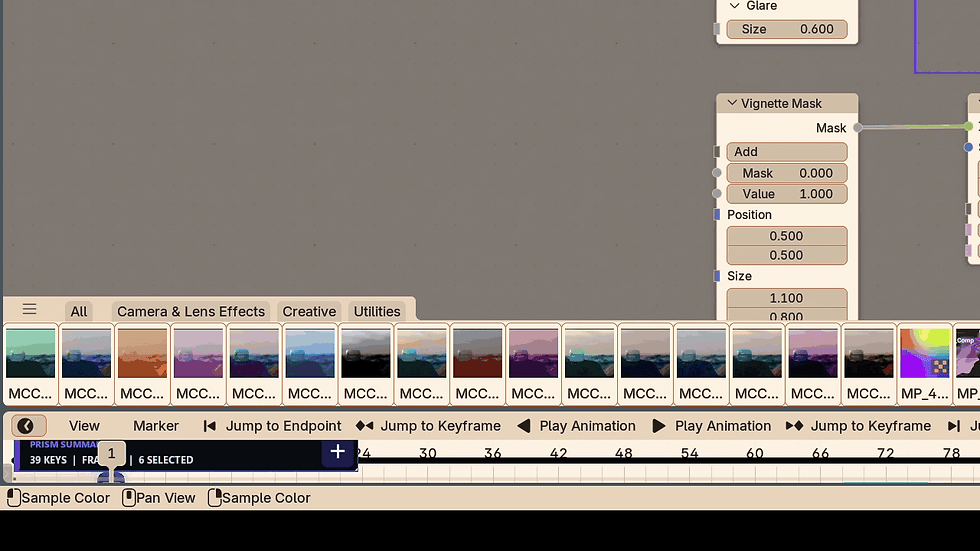This screenshot has width=980, height=551.
Task: Click the 'Position' label in Vignette Mask
Action: pos(749,215)
